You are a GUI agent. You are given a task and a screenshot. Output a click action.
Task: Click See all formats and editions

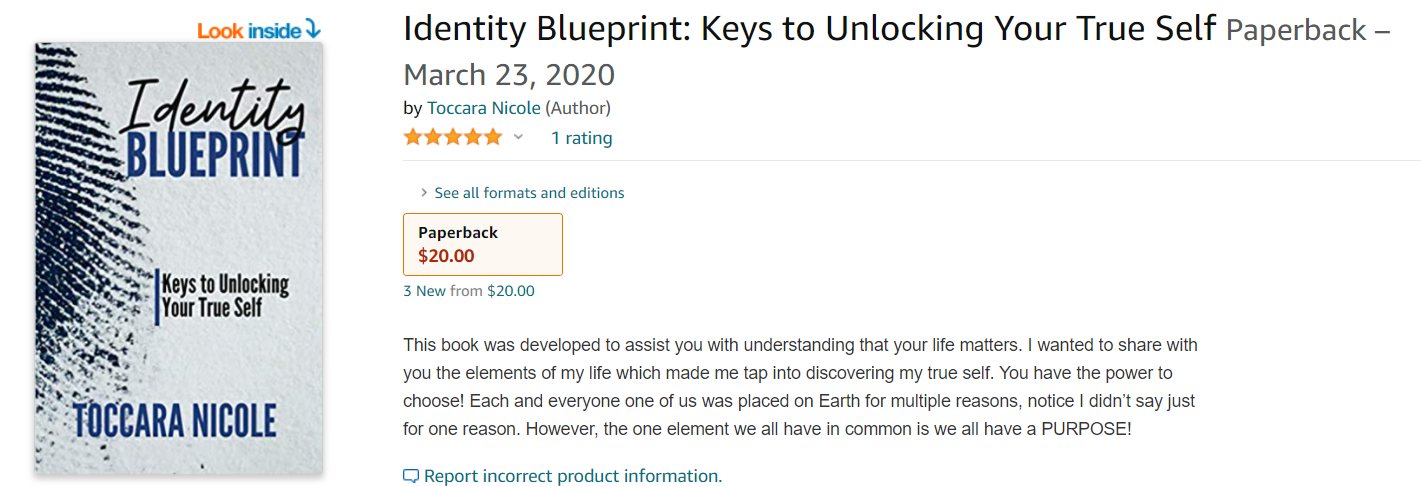coord(529,193)
